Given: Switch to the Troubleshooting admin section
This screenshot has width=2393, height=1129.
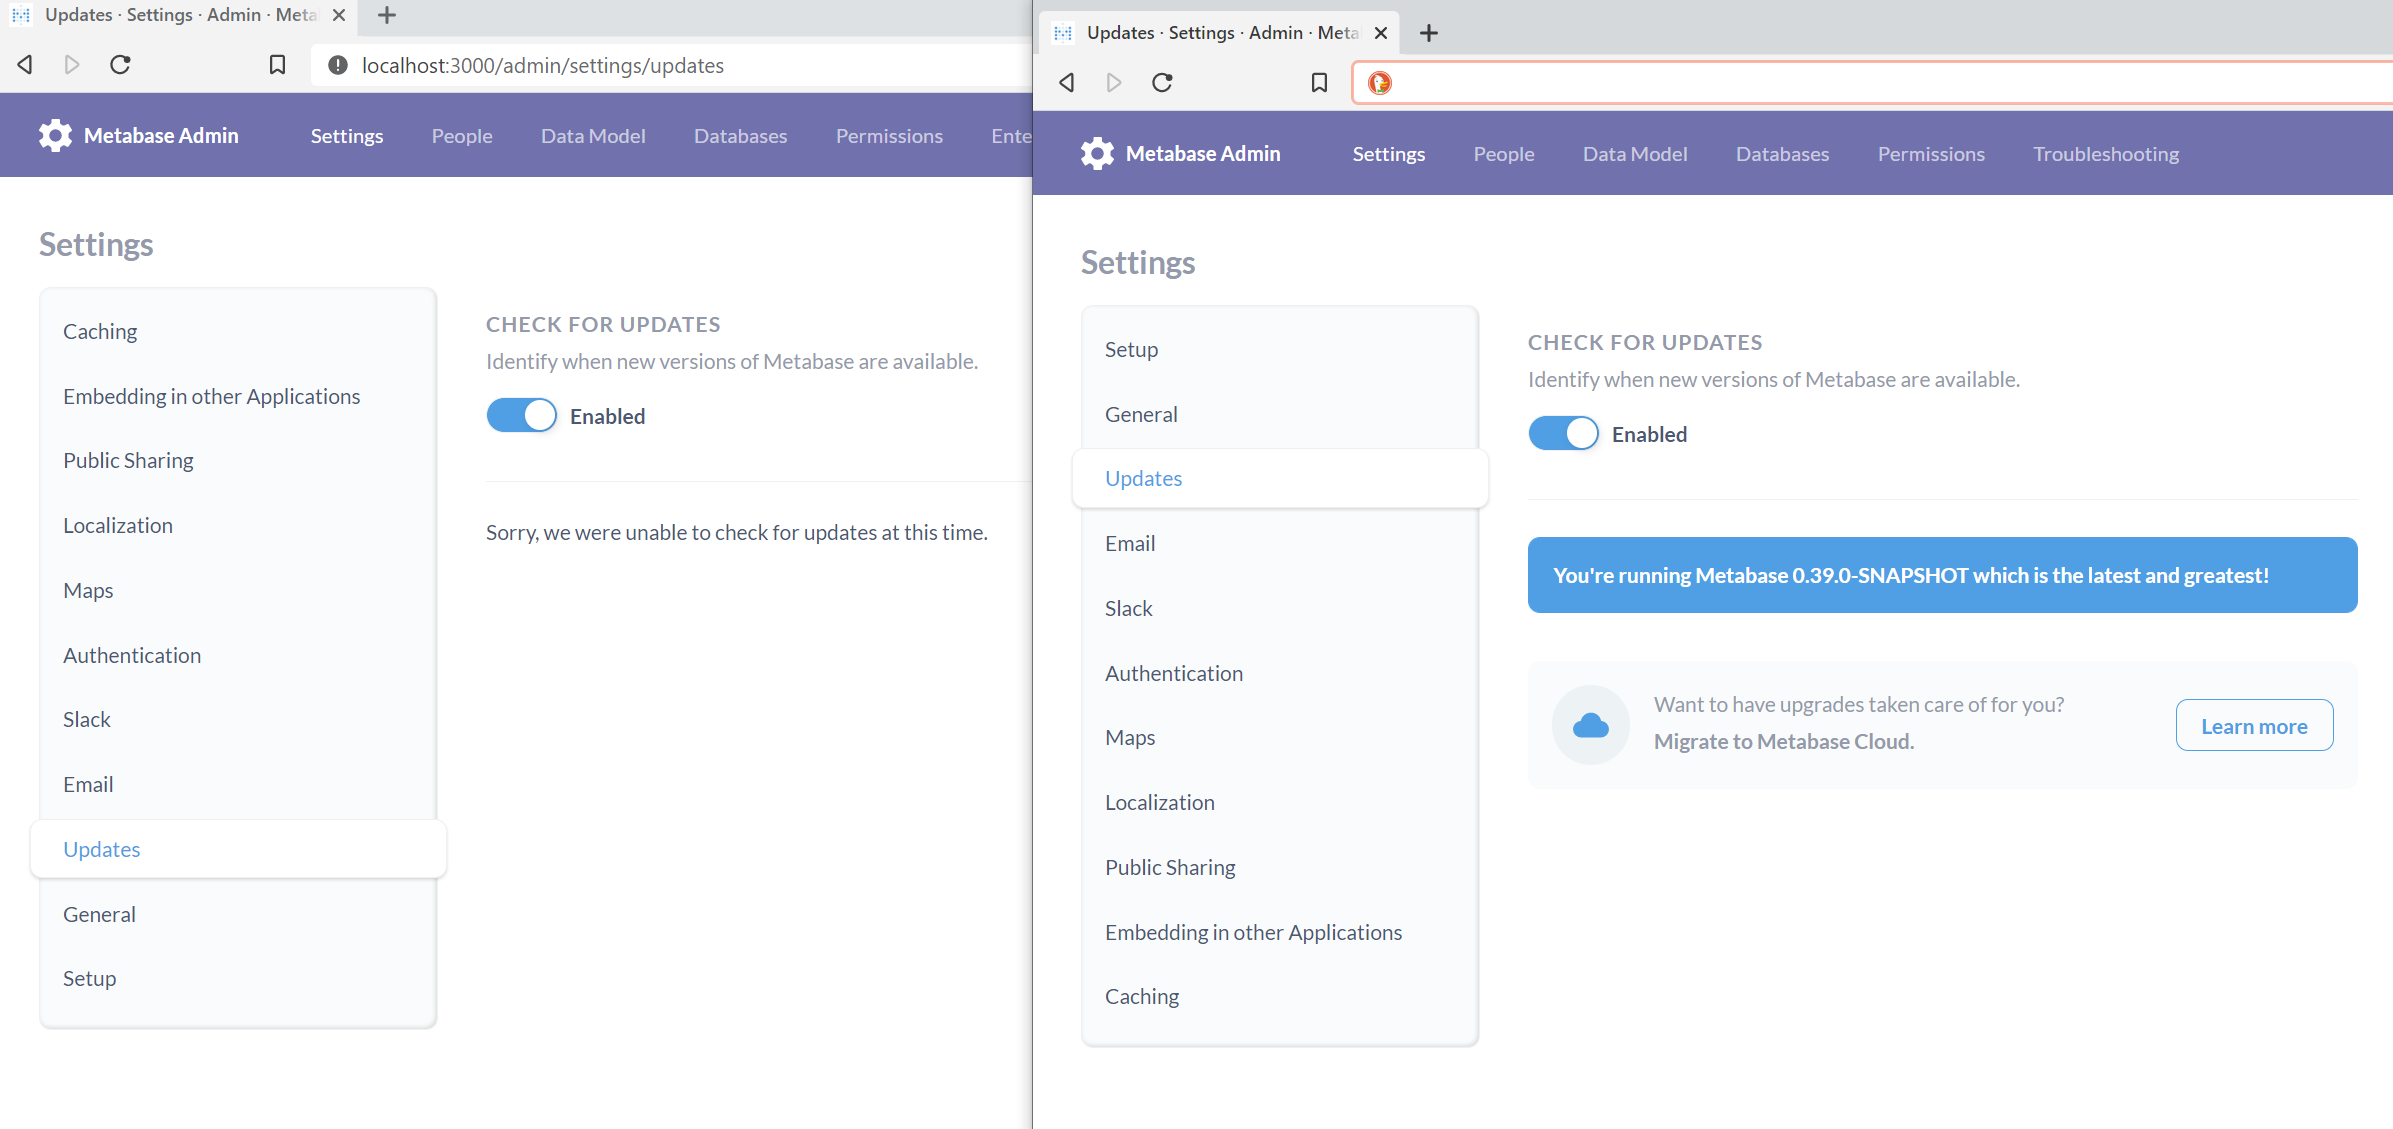Looking at the screenshot, I should pyautogui.click(x=2105, y=153).
